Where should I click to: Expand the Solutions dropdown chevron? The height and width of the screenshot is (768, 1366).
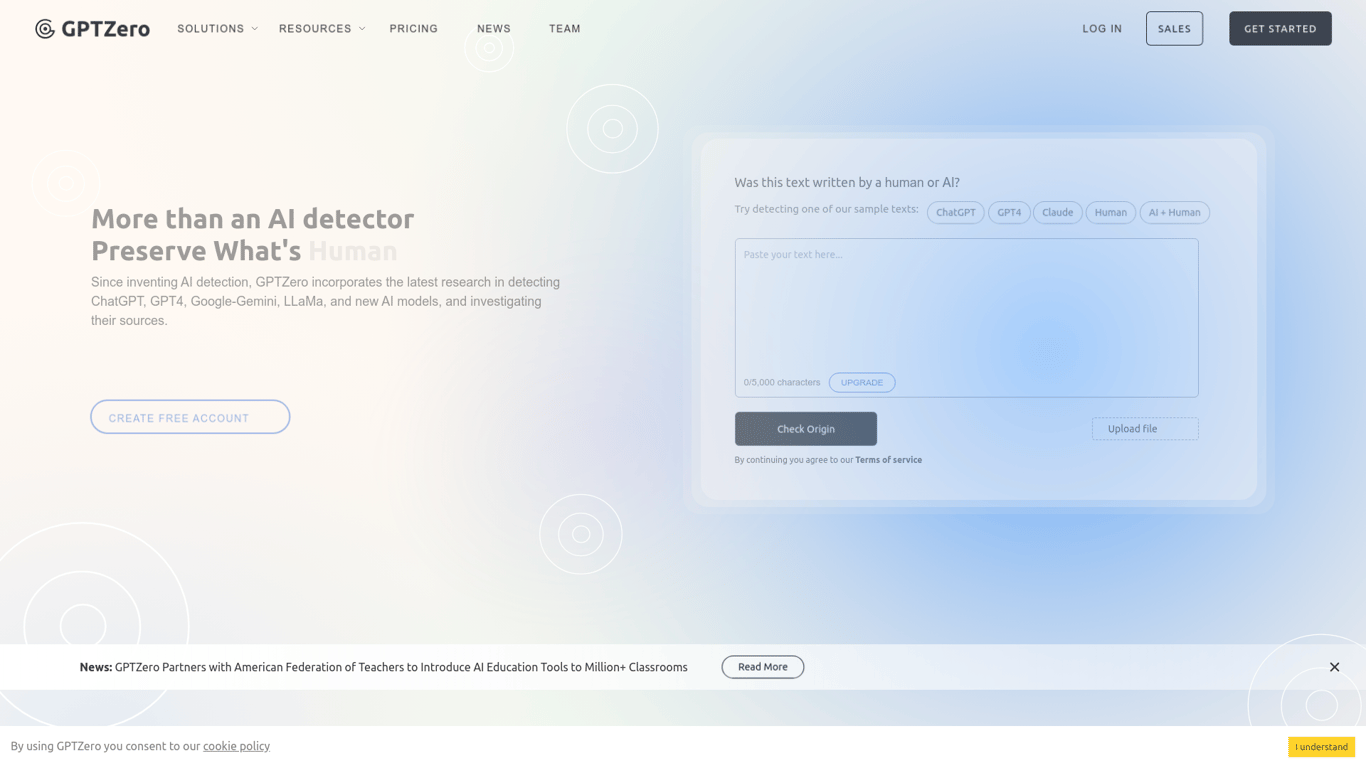click(x=255, y=29)
